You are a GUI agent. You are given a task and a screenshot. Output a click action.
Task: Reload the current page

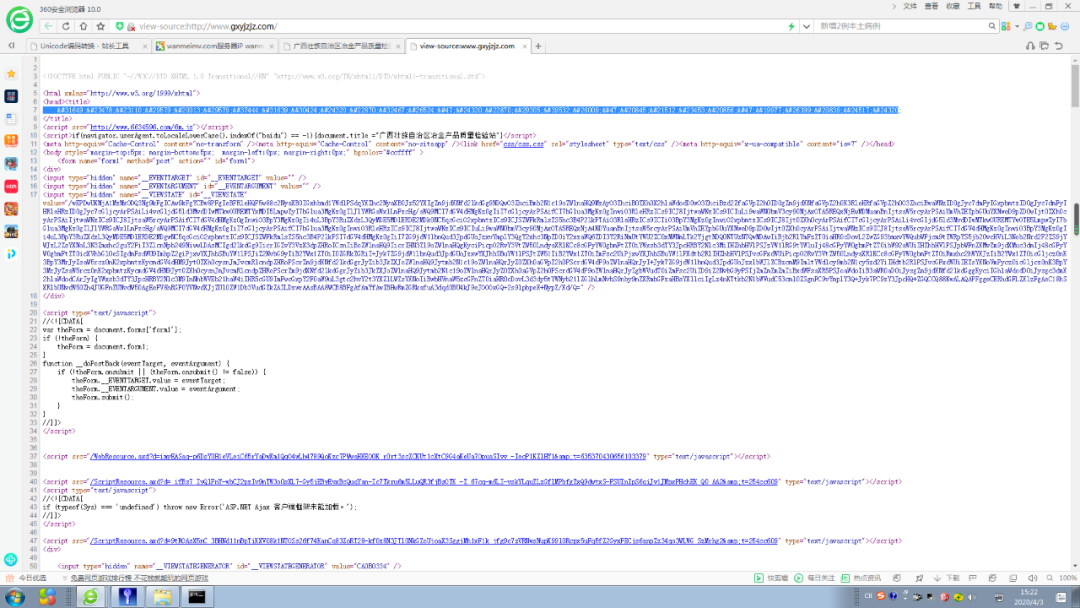[x=66, y=26]
